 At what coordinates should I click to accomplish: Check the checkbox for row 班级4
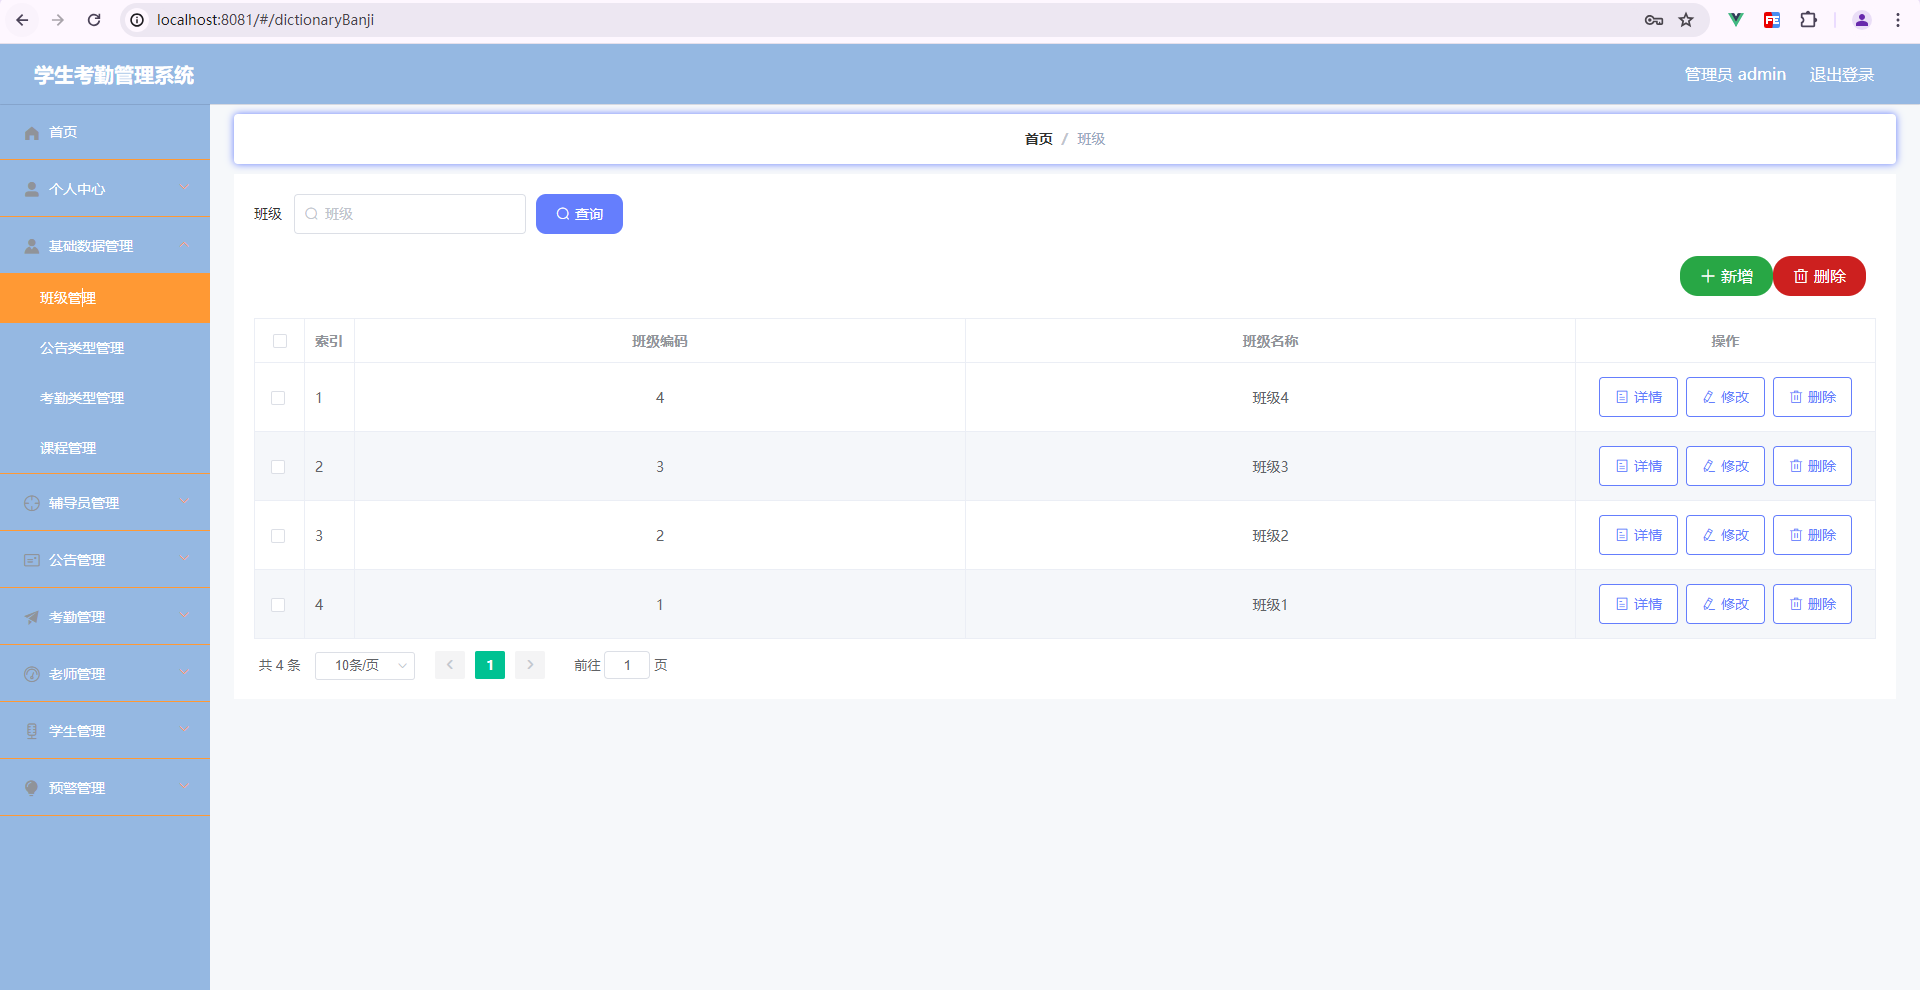[278, 398]
